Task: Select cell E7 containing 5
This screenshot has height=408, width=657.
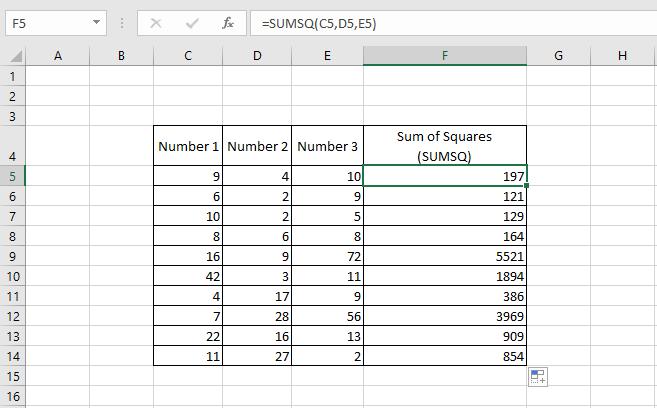Action: [x=327, y=216]
